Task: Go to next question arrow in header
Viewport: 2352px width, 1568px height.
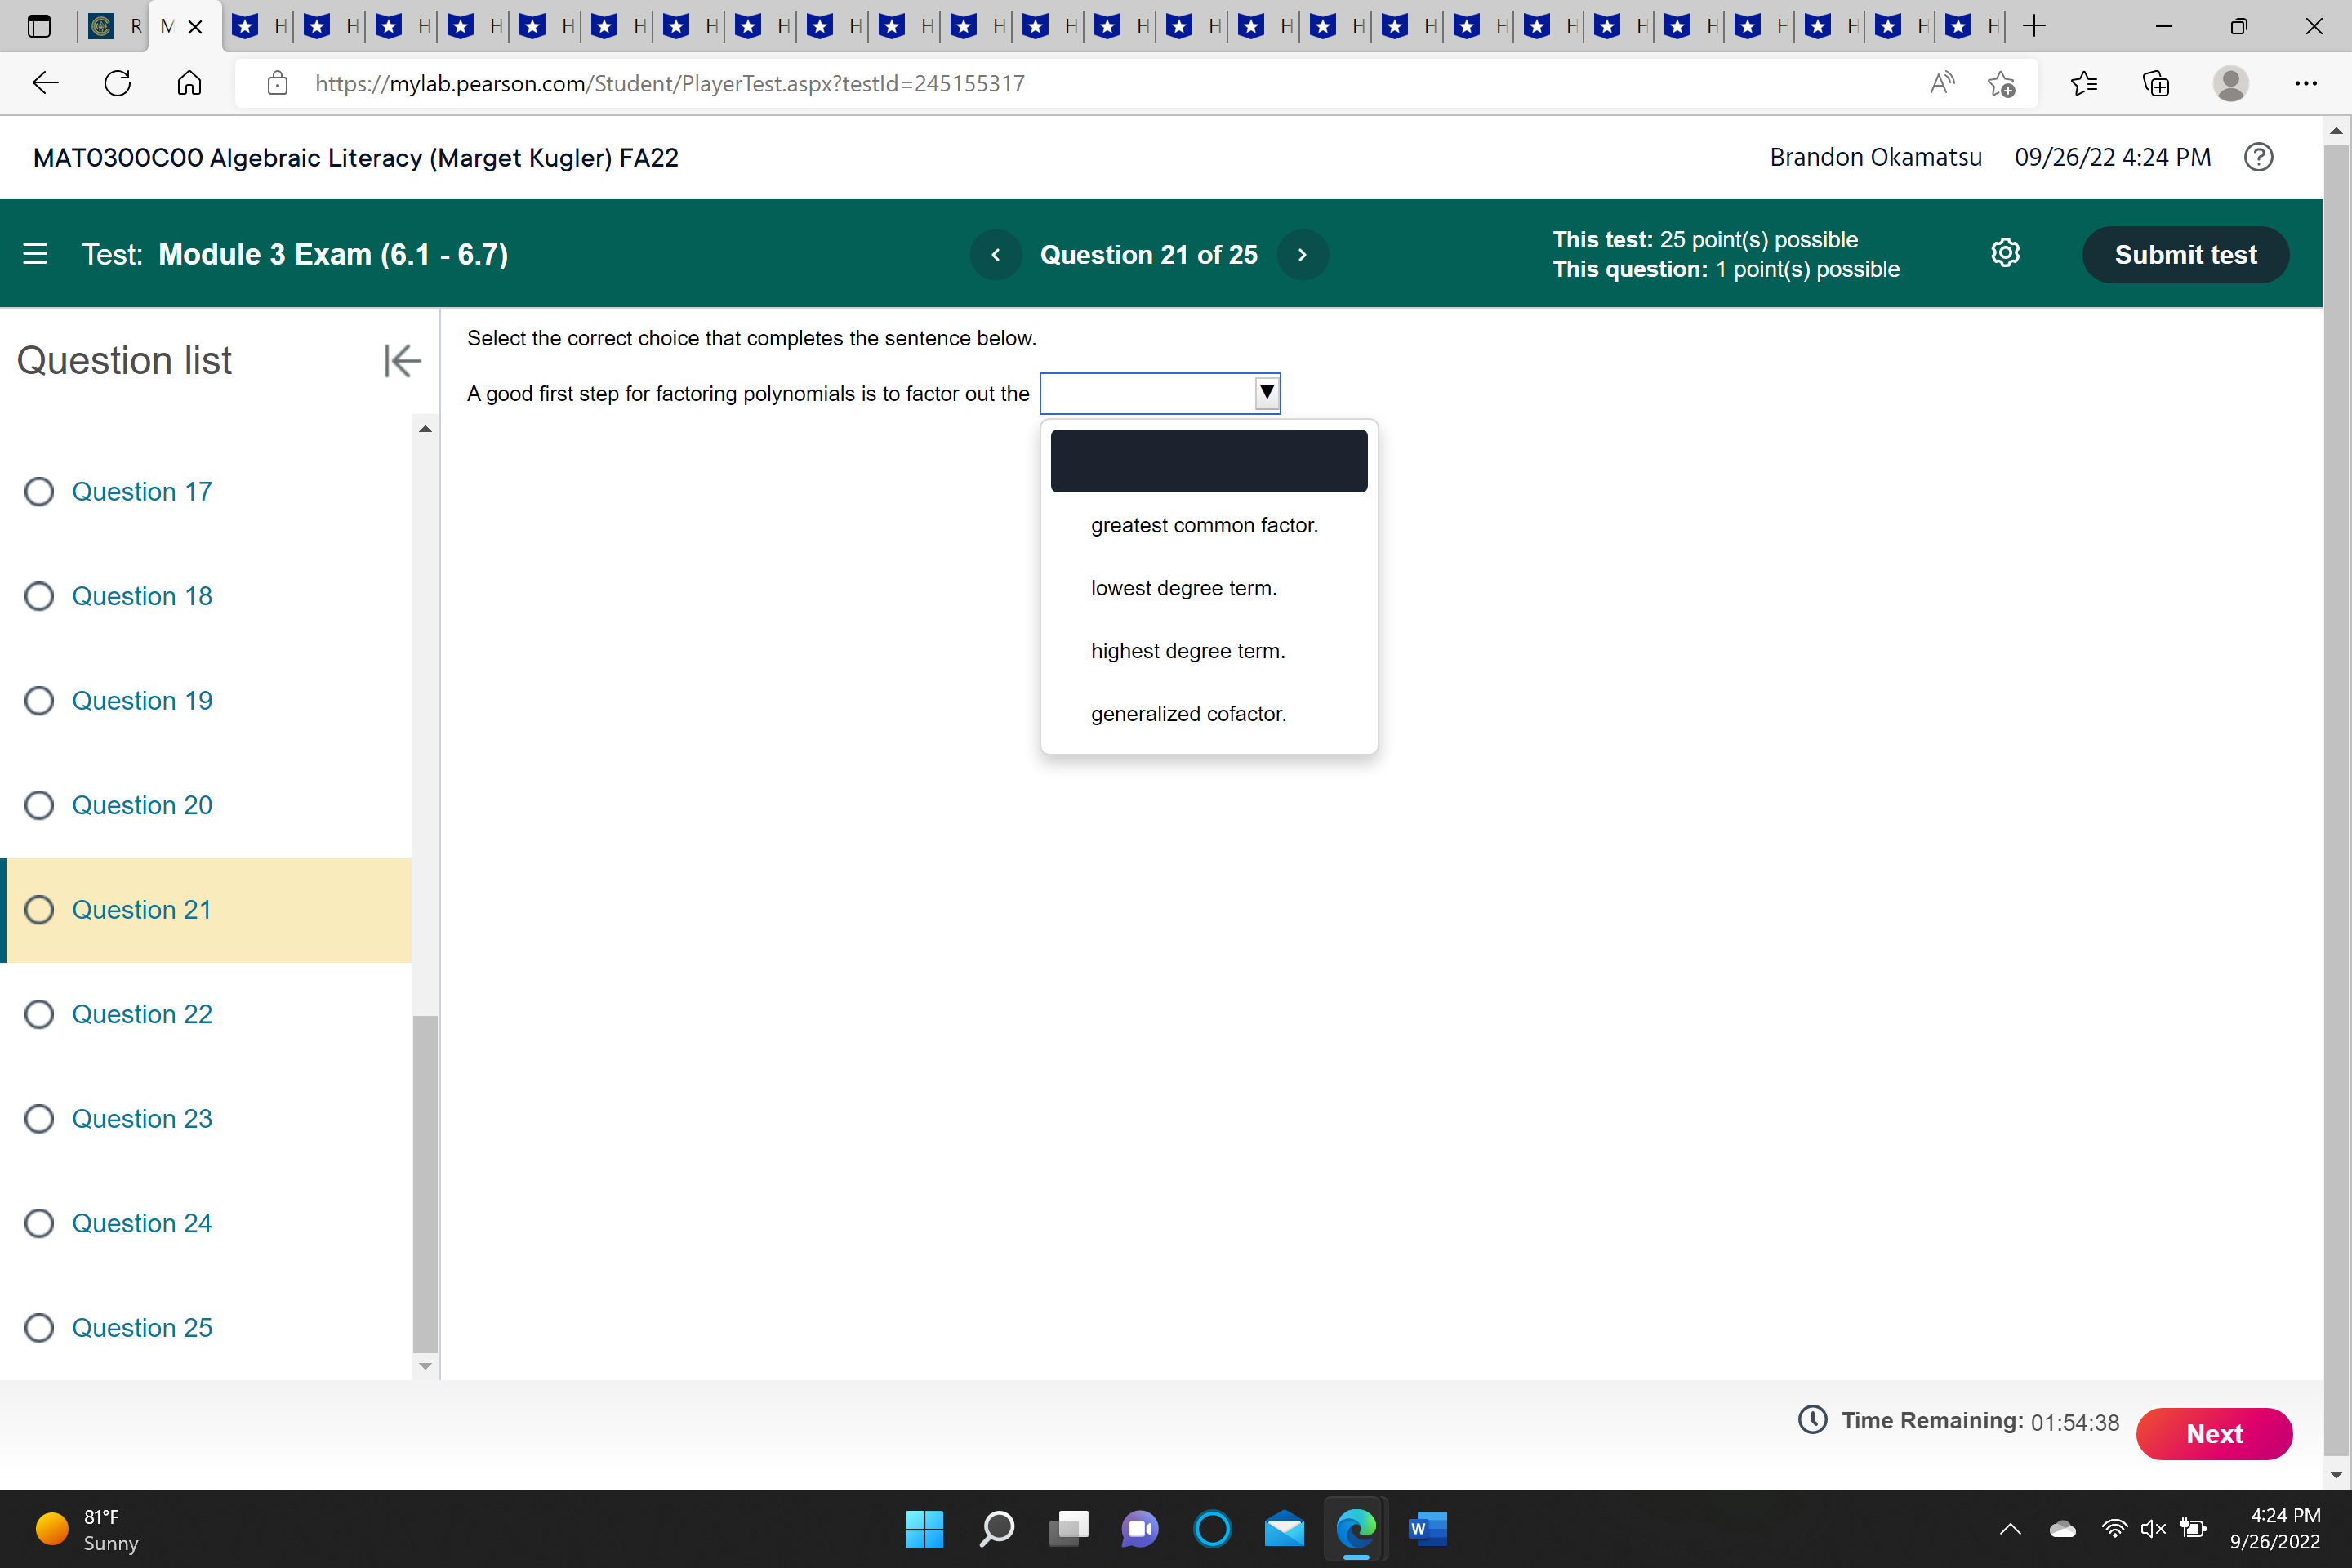Action: pyautogui.click(x=1302, y=255)
